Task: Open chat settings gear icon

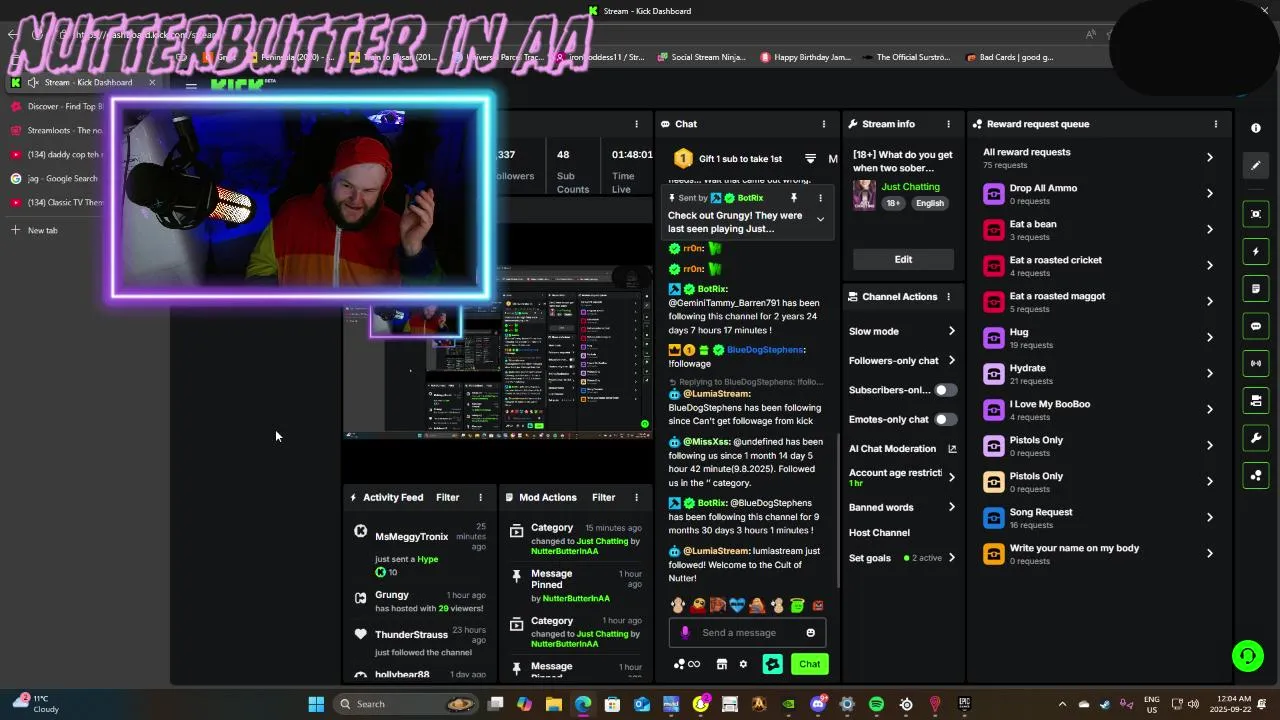Action: click(743, 664)
